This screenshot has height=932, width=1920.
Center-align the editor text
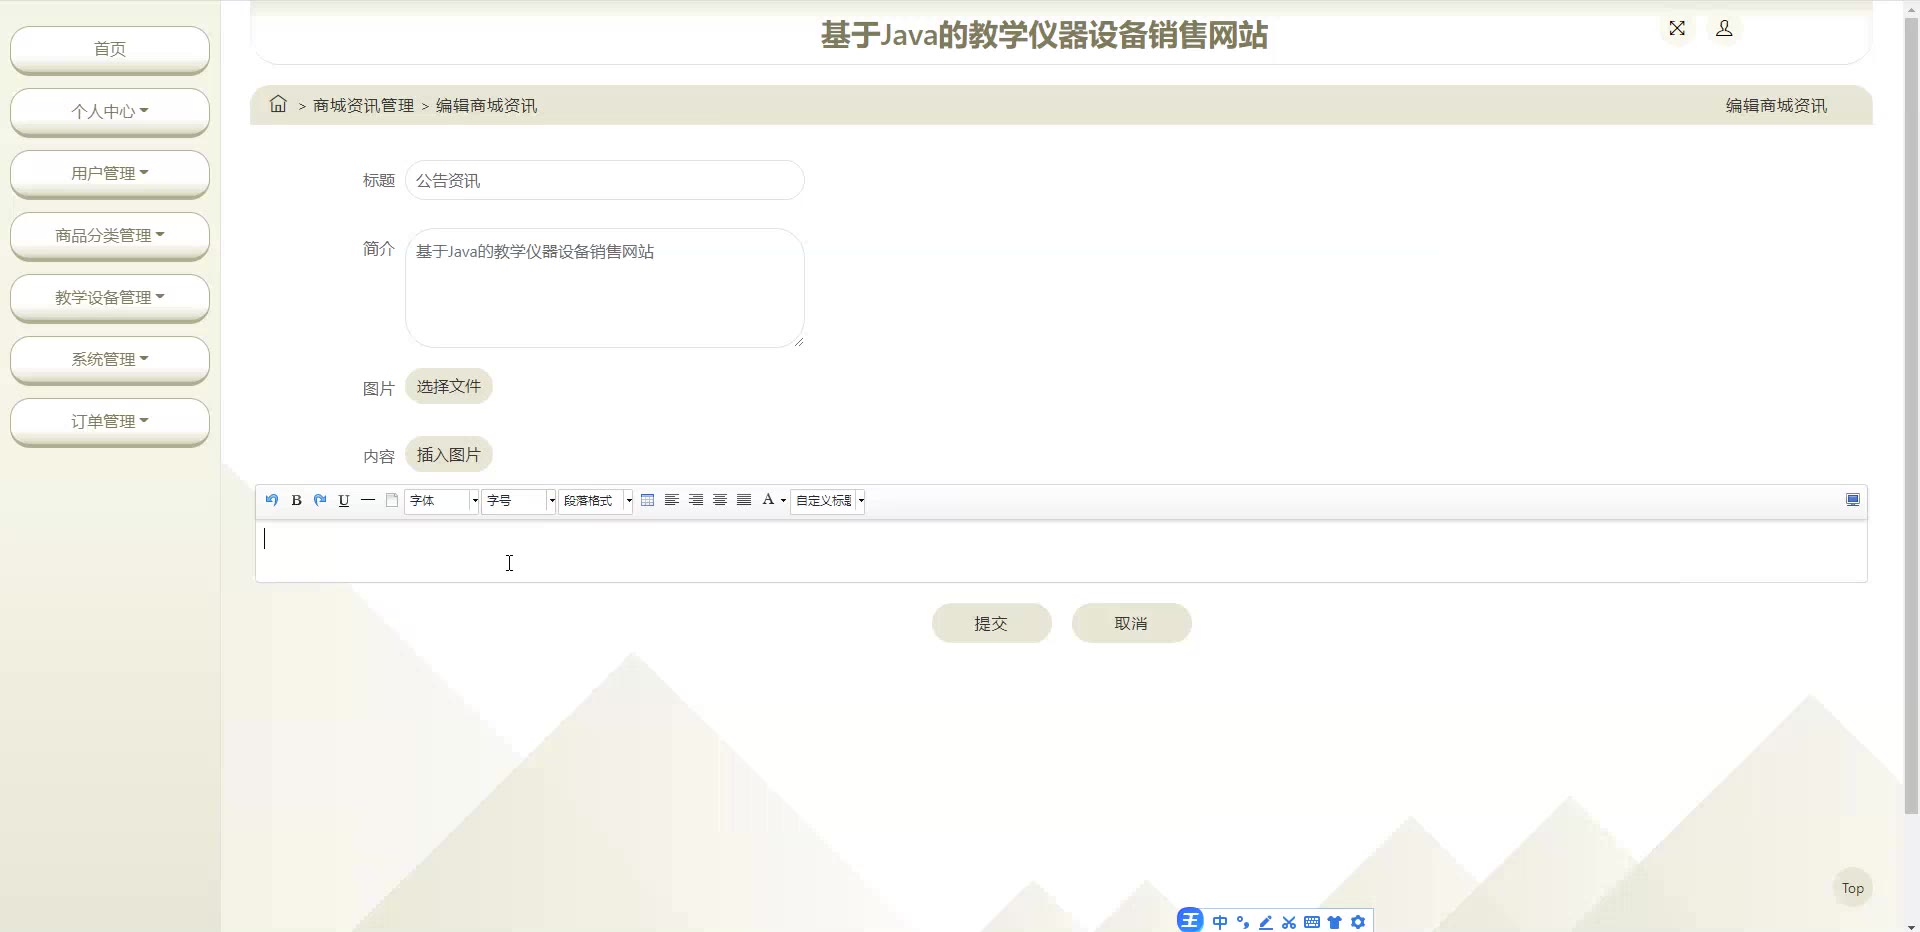[720, 500]
